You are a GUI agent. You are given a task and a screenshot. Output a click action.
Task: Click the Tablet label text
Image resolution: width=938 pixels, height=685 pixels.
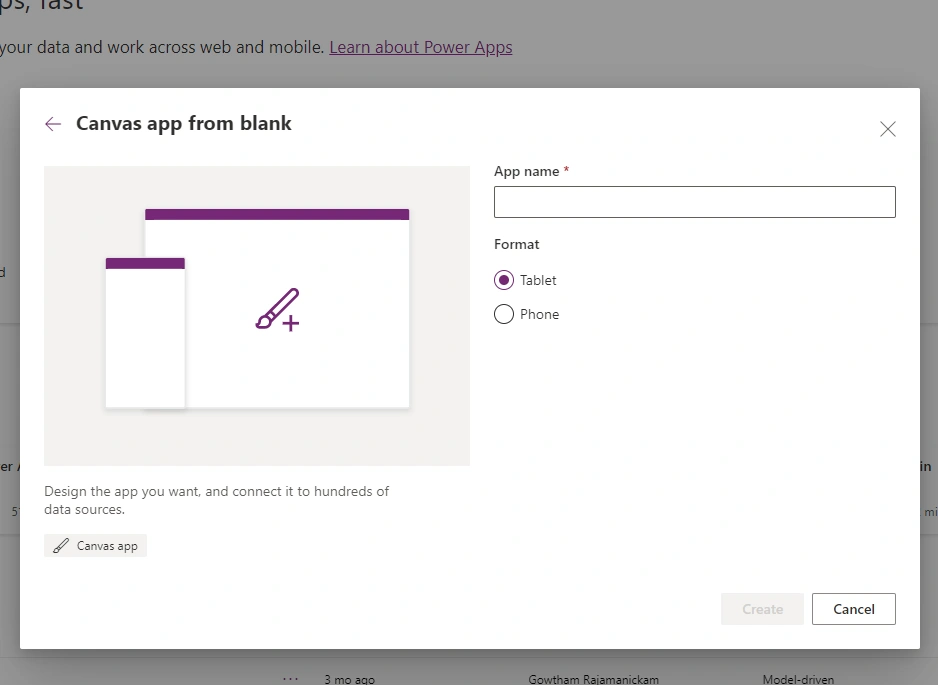pyautogui.click(x=538, y=280)
